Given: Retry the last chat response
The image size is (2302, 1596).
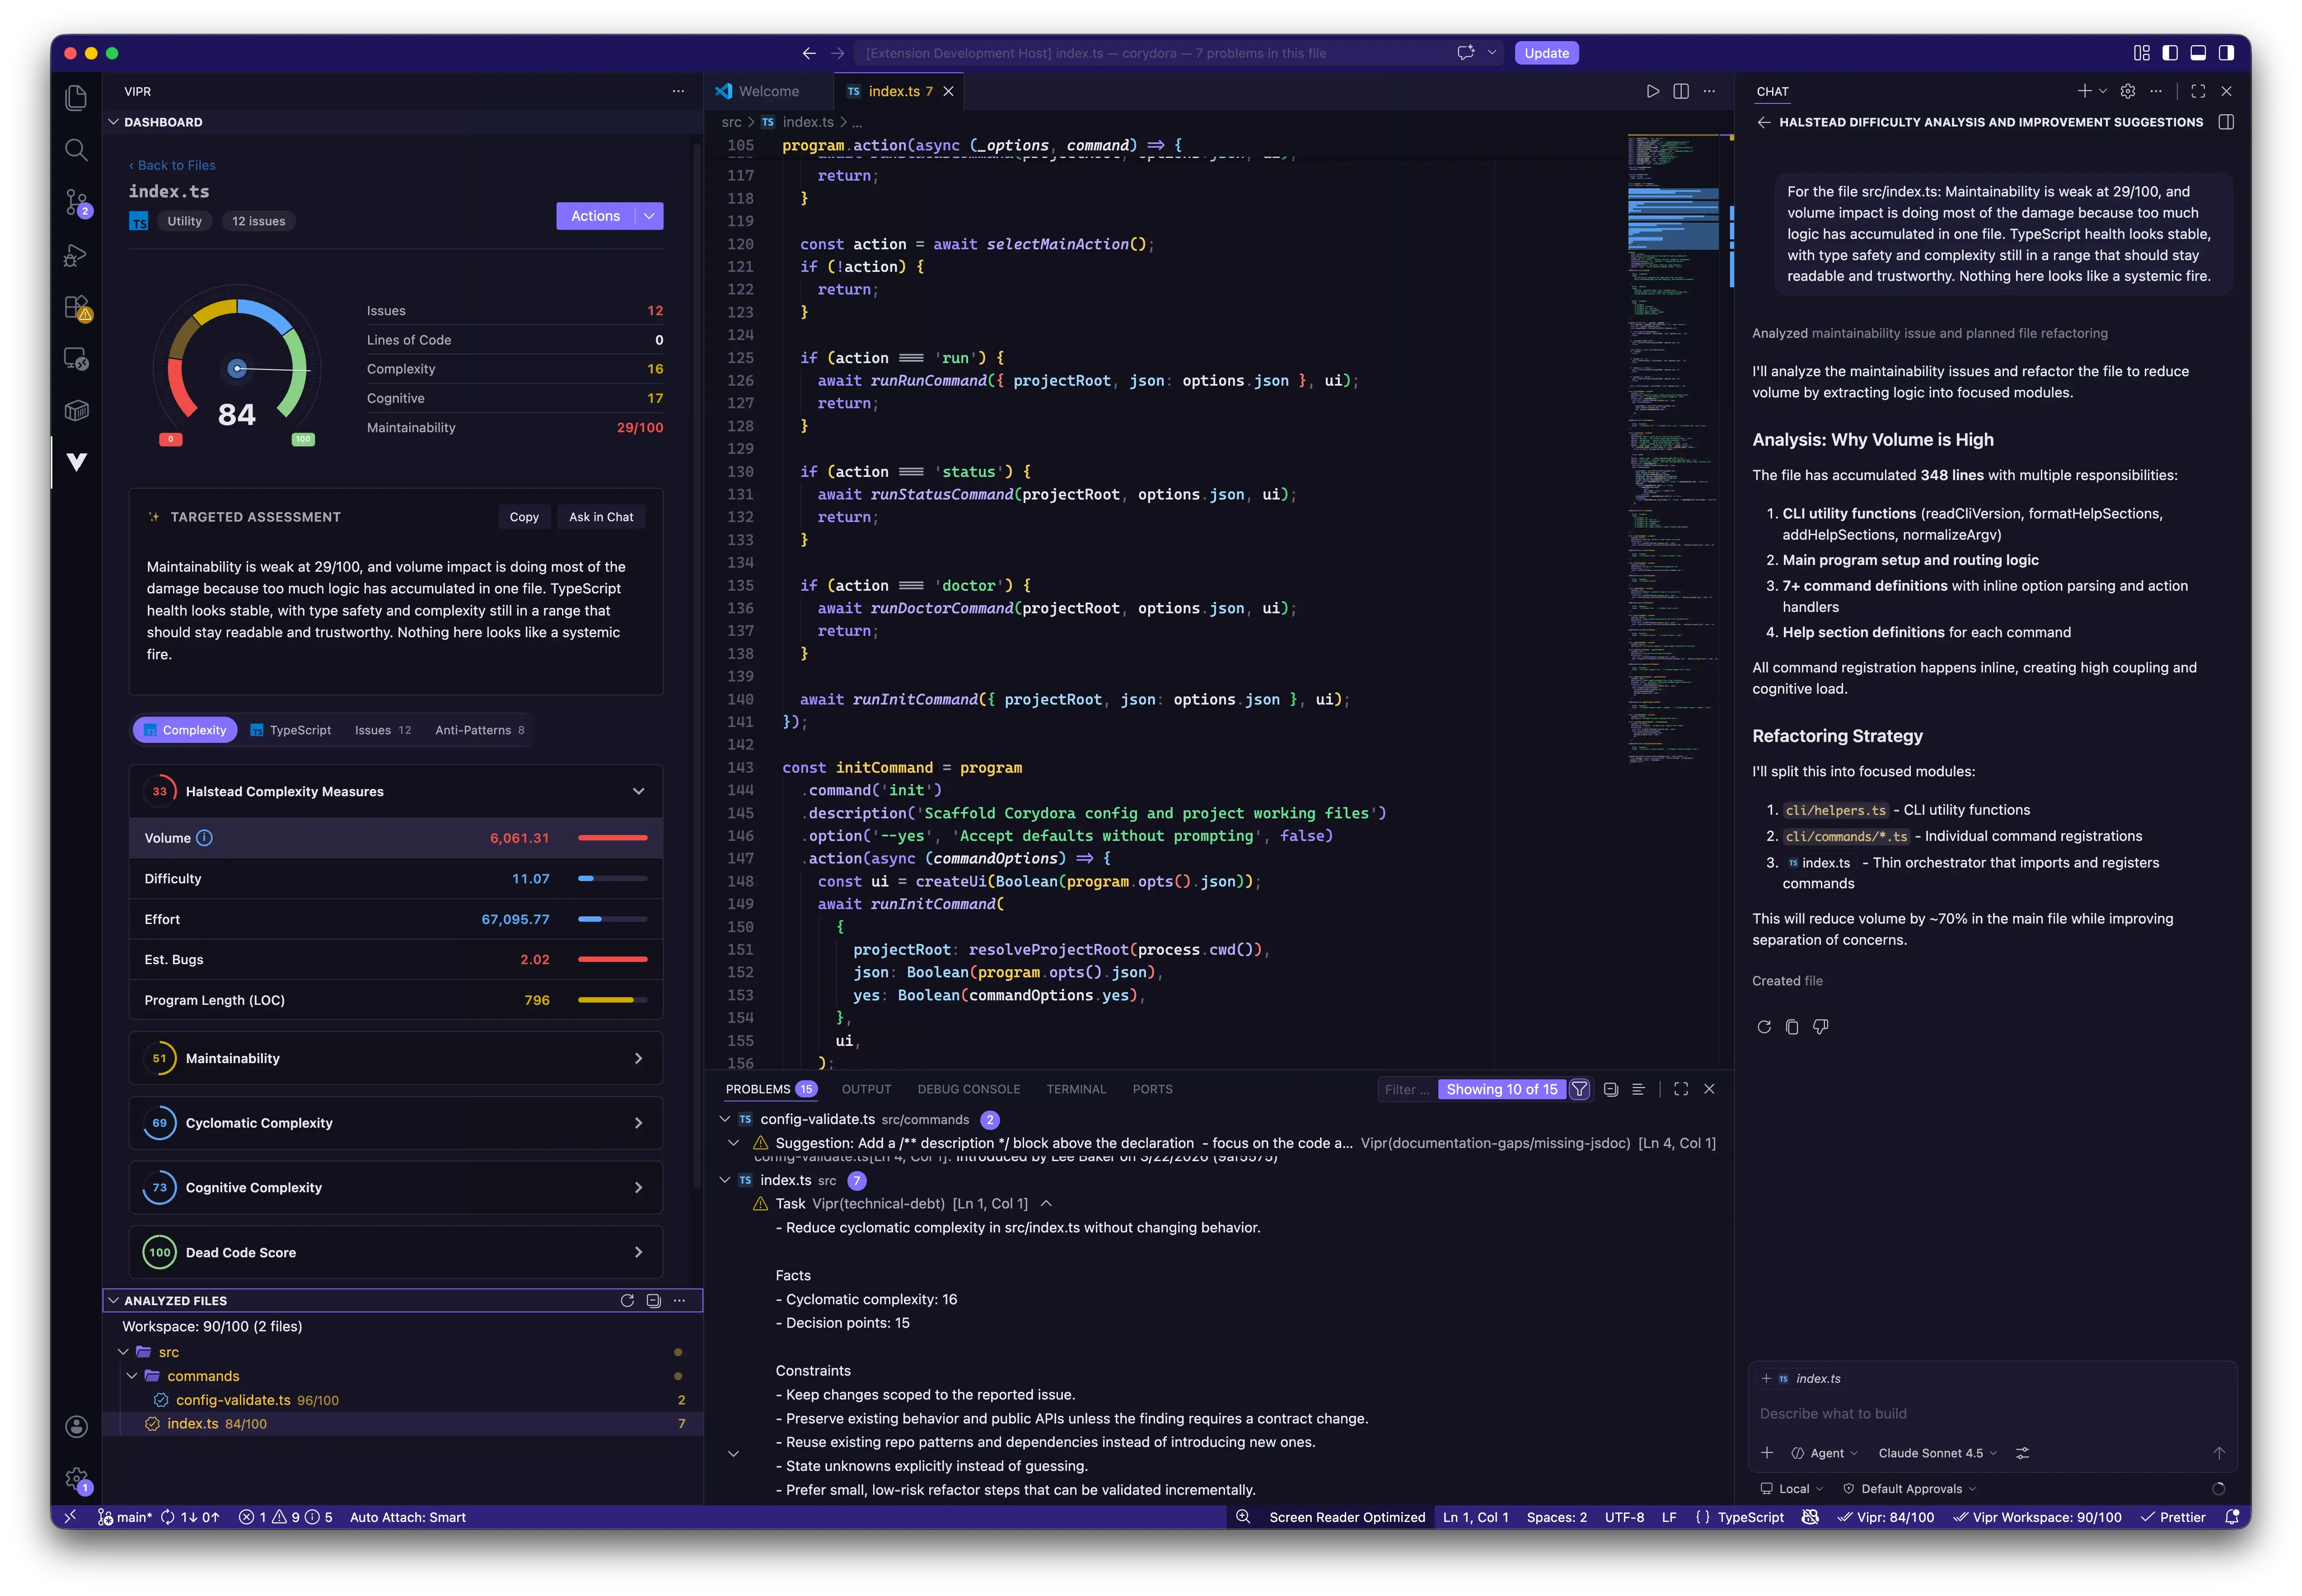Looking at the screenshot, I should pos(1764,1027).
